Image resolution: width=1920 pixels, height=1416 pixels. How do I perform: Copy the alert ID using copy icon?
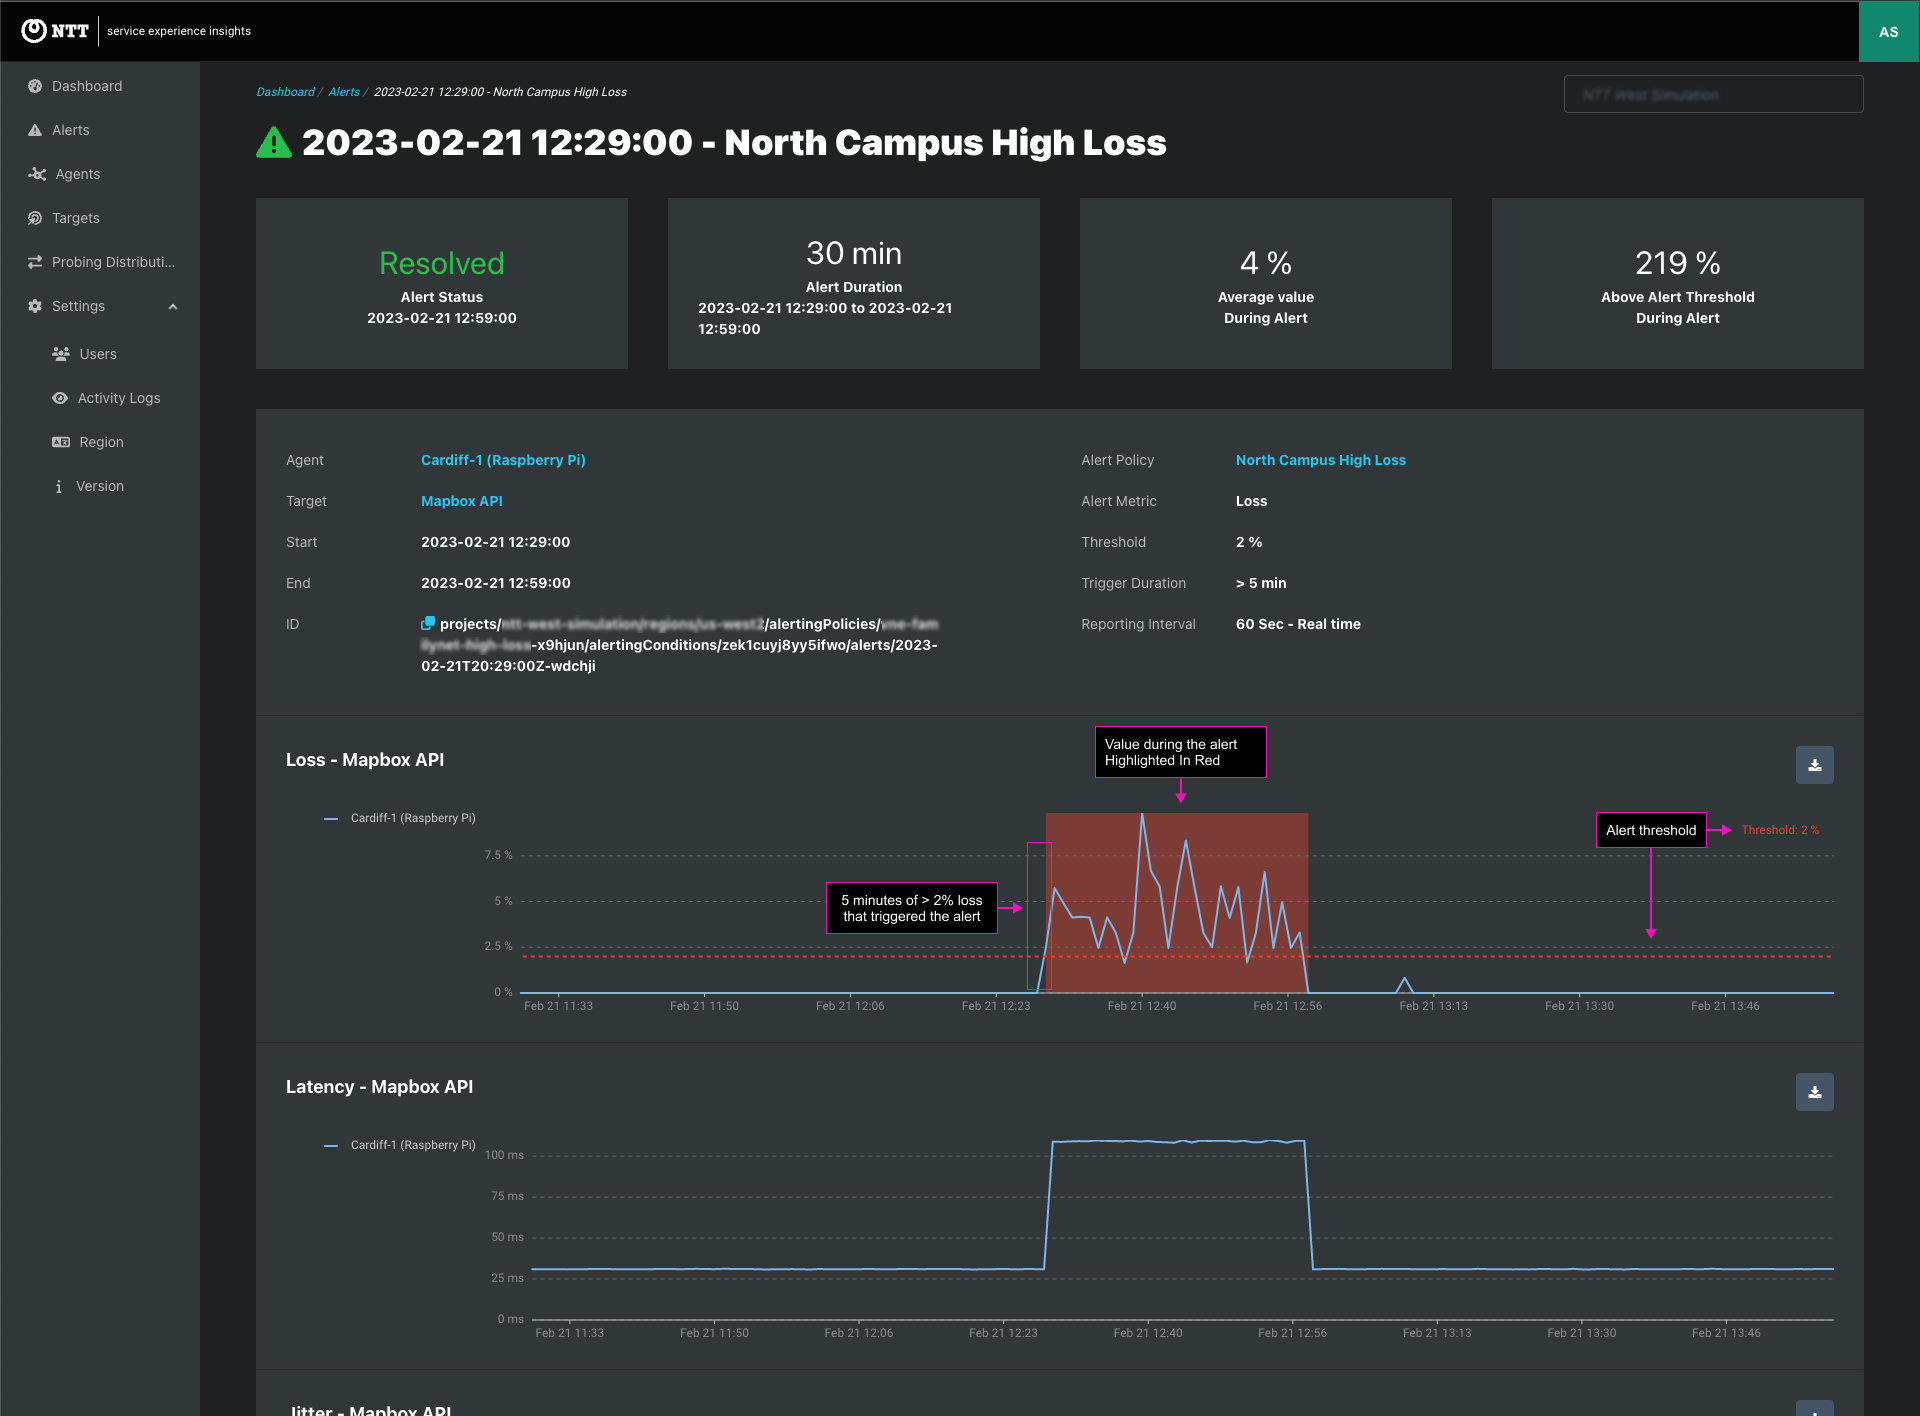coord(428,623)
